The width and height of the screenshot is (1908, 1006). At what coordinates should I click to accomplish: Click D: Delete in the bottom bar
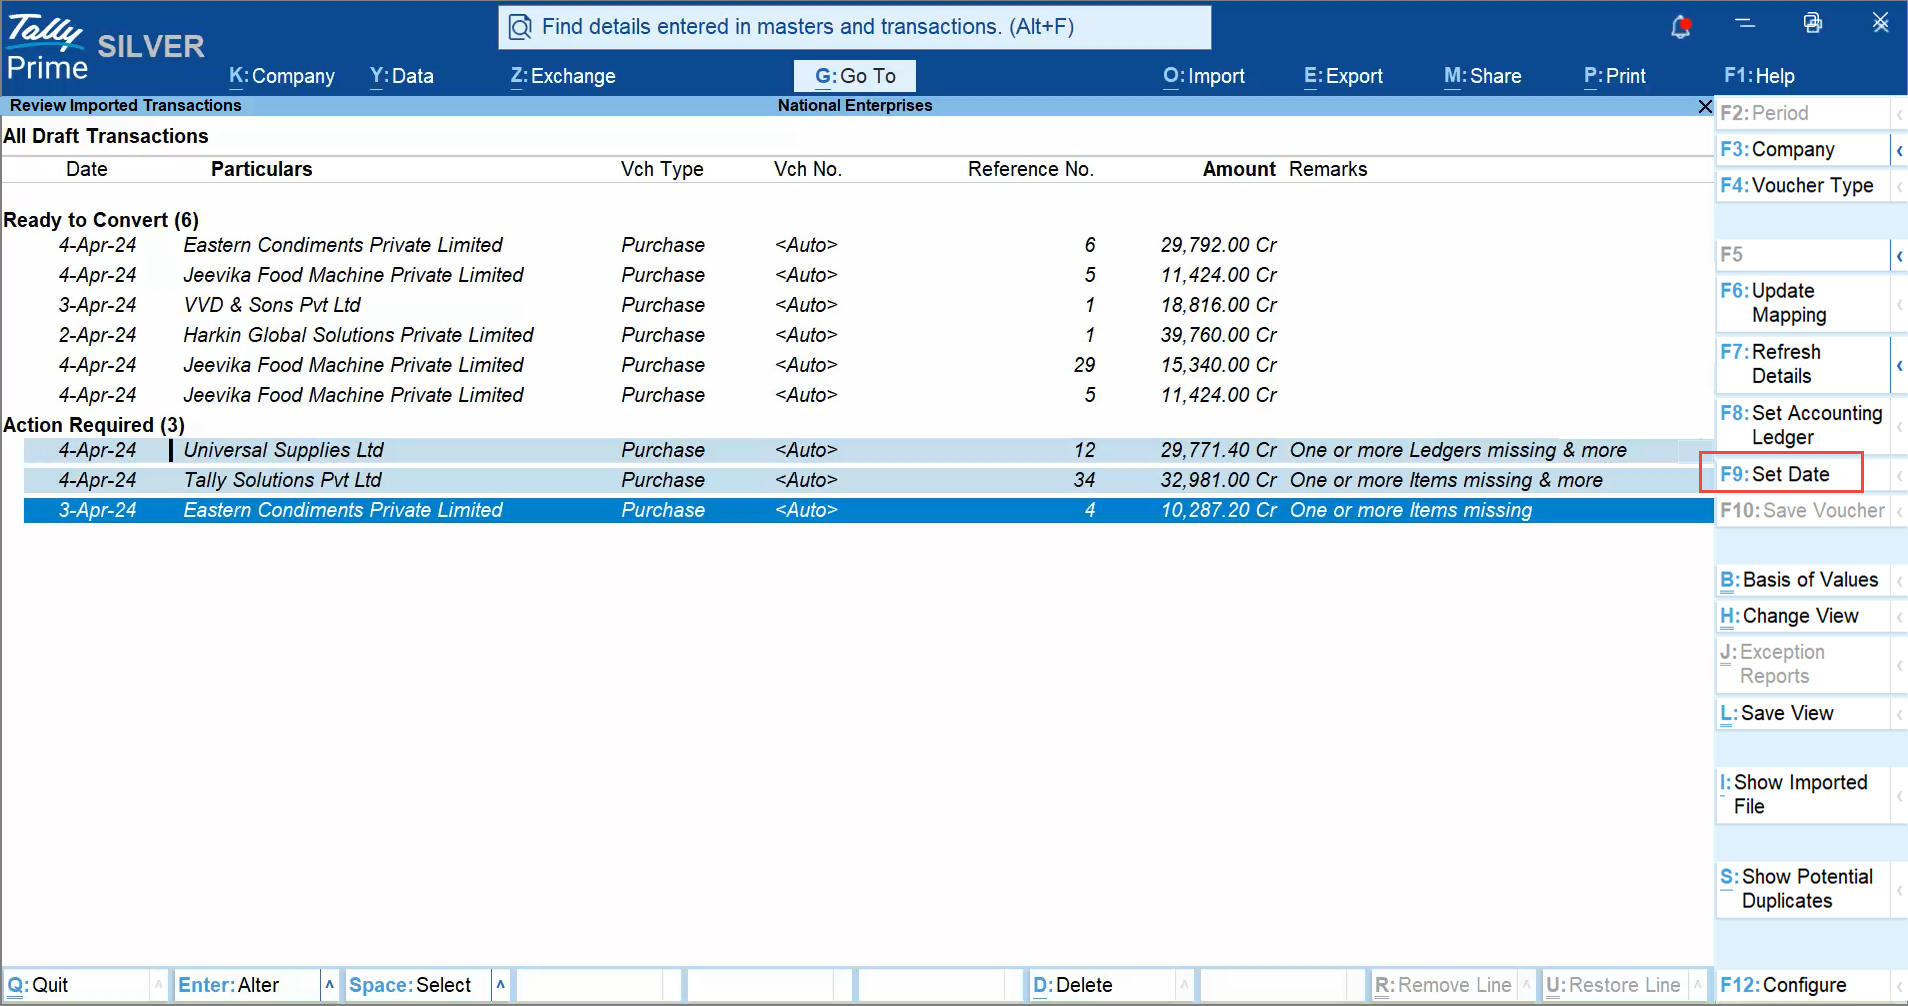pyautogui.click(x=1102, y=985)
